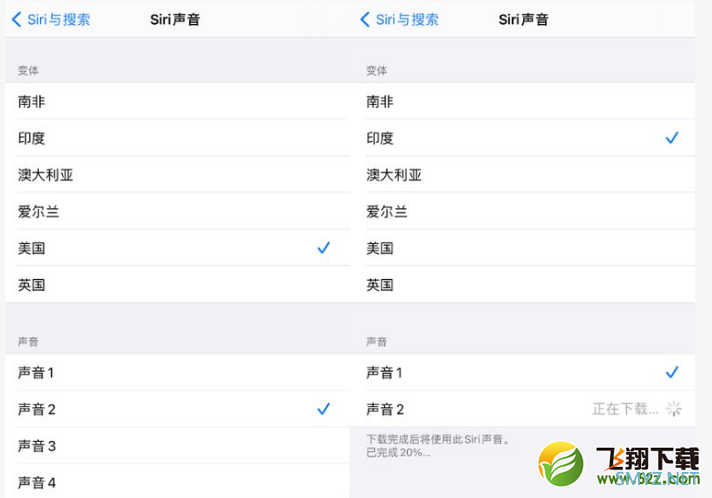This screenshot has width=712, height=498.
Task: Click the 下载完成后将使用此 Siri 声音 note
Action: pos(439,439)
